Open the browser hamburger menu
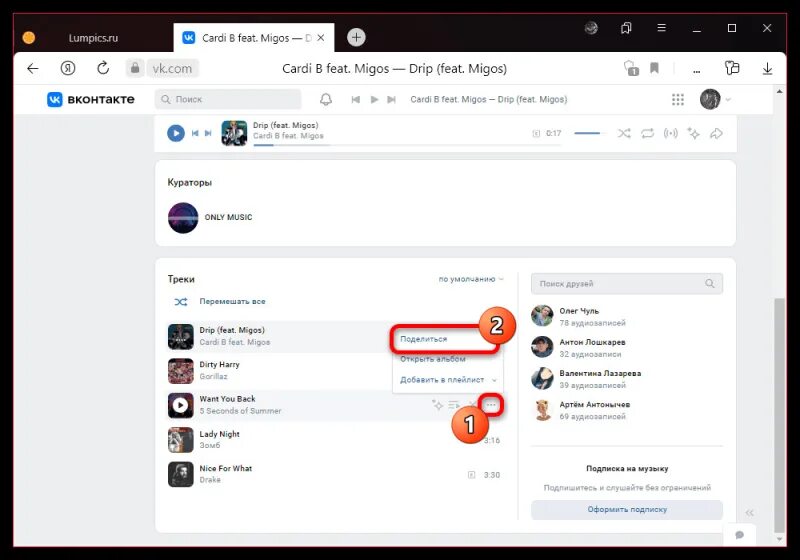 (x=661, y=28)
